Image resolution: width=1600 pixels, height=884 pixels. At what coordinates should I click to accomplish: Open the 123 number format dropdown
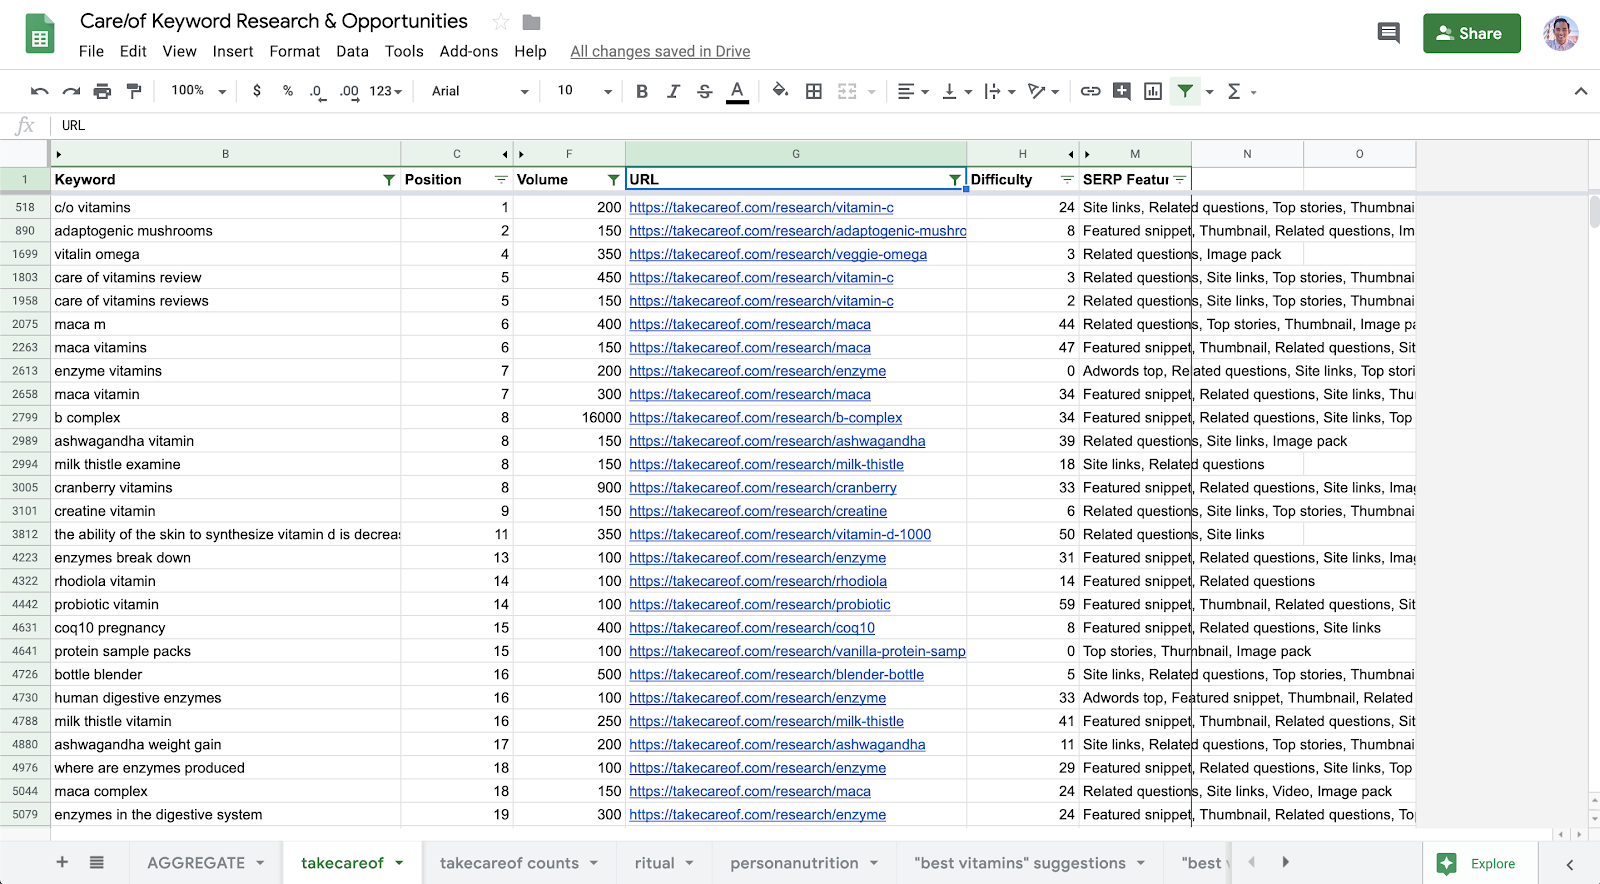(x=386, y=91)
